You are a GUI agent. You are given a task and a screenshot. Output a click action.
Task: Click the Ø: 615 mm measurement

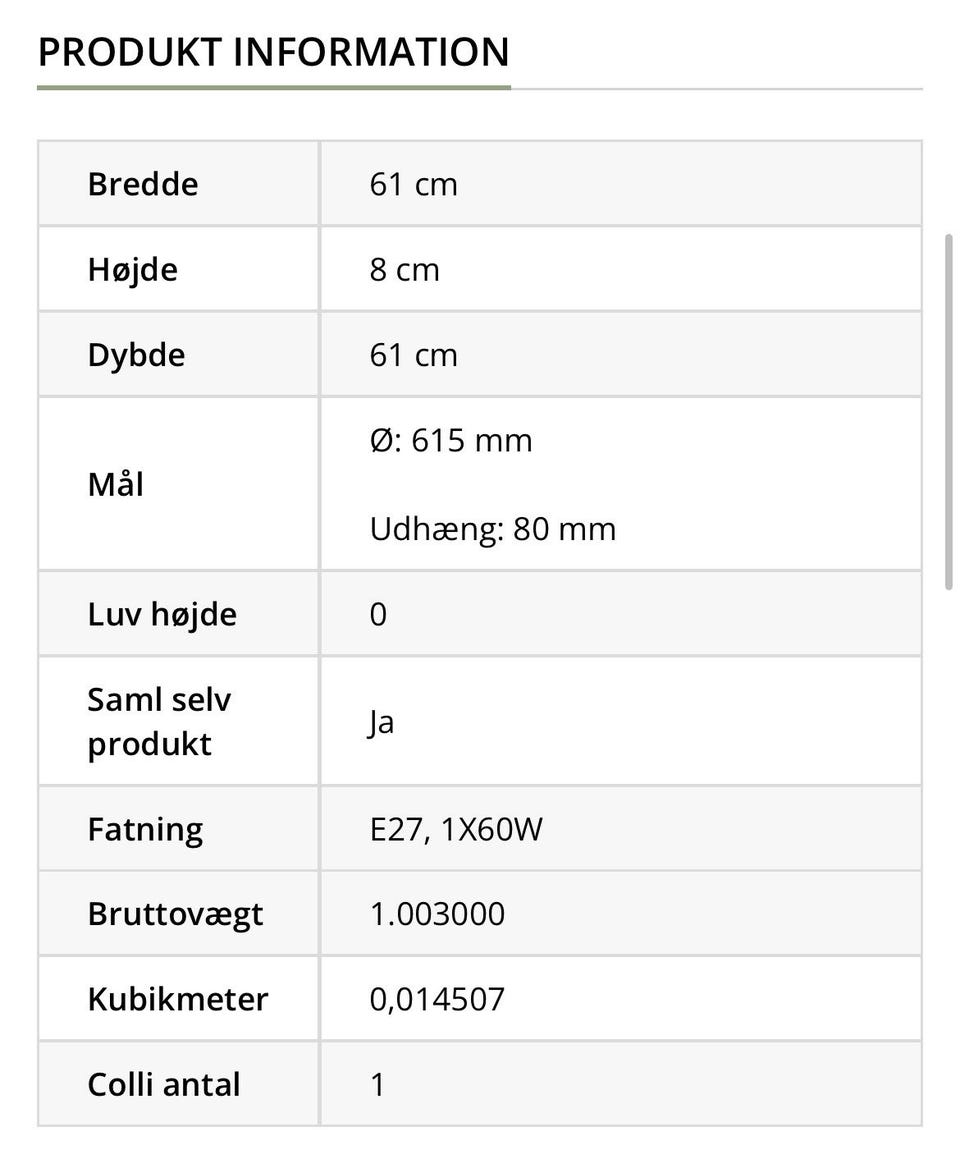451,441
